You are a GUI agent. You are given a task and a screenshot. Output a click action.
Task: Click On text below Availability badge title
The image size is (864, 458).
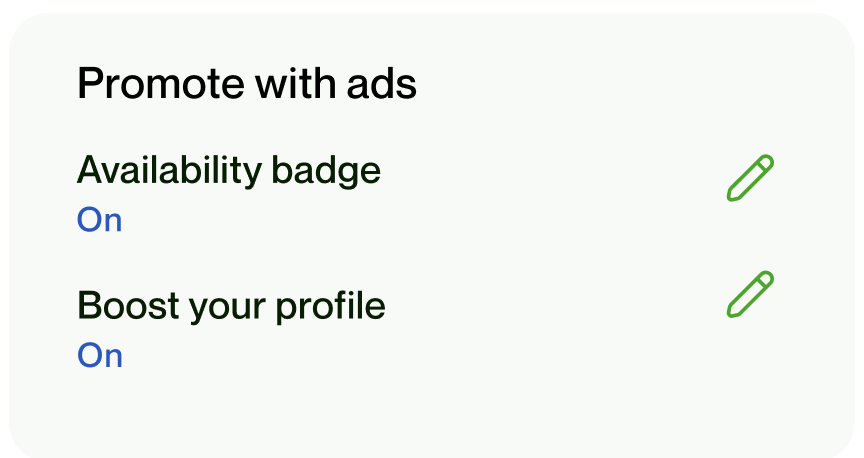click(99, 220)
